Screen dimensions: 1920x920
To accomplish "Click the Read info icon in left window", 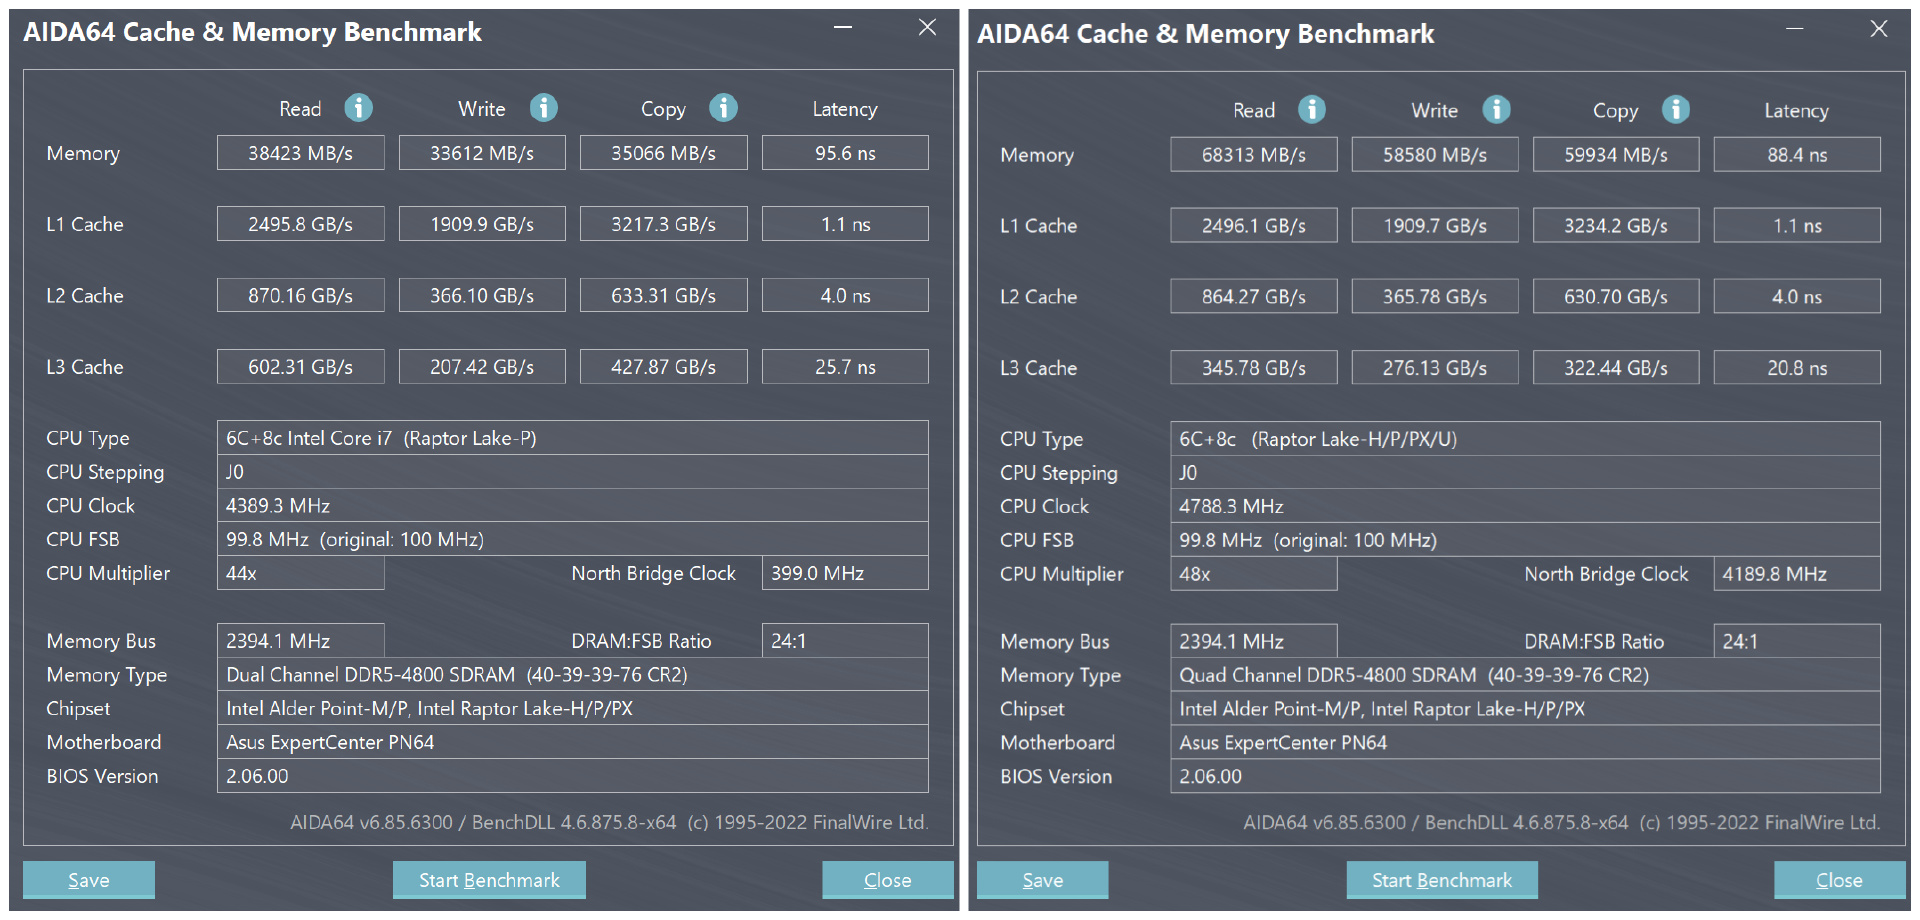I will pyautogui.click(x=358, y=108).
